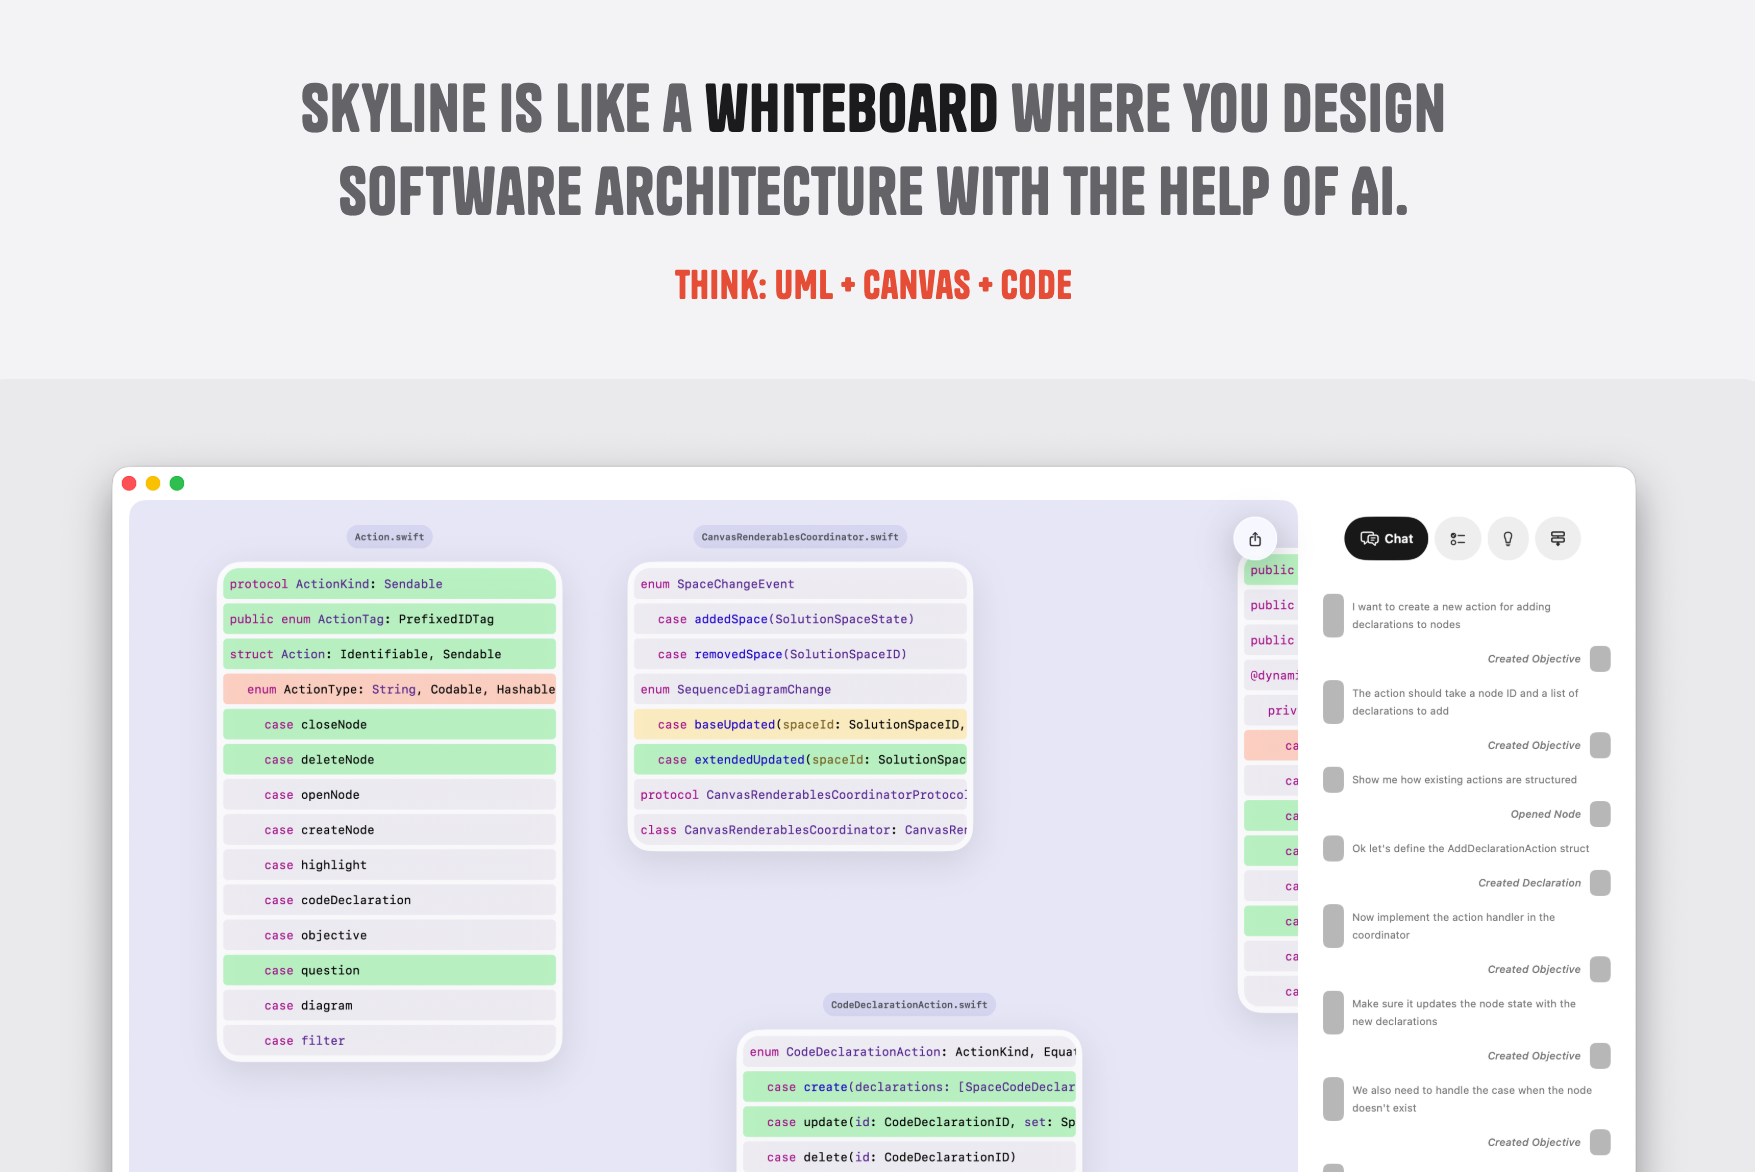Screen dimensions: 1755x1172
Task: Click the 'case diagram' row
Action: (x=389, y=1005)
